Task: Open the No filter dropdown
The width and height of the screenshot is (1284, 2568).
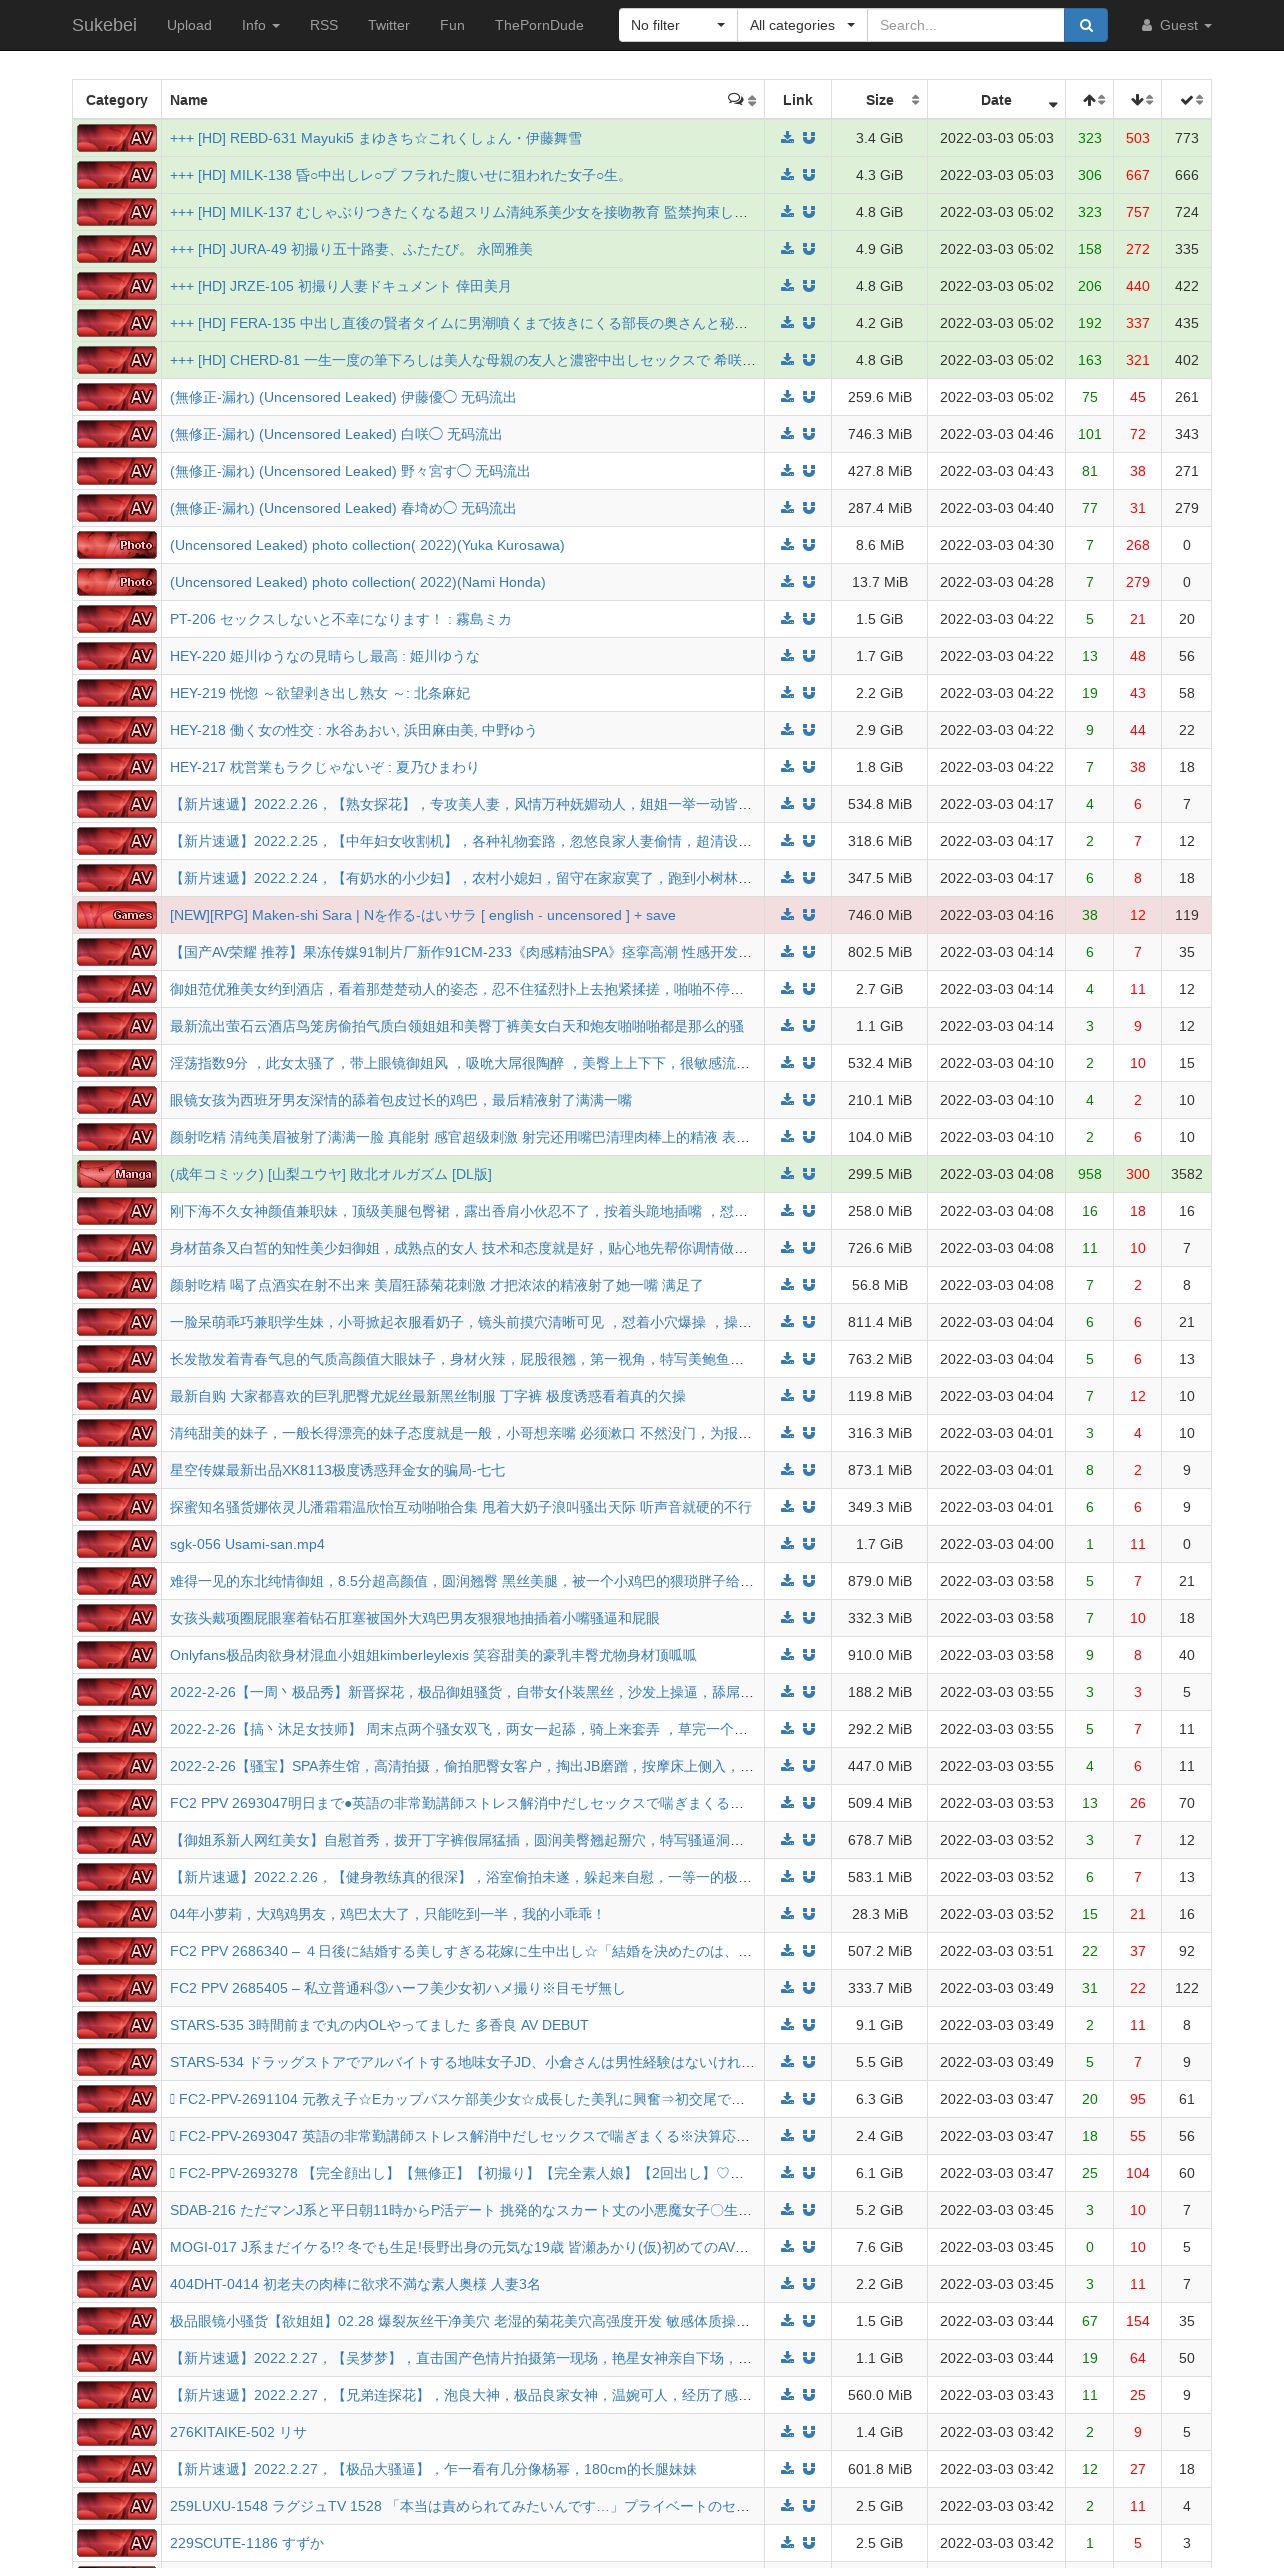Action: point(678,25)
